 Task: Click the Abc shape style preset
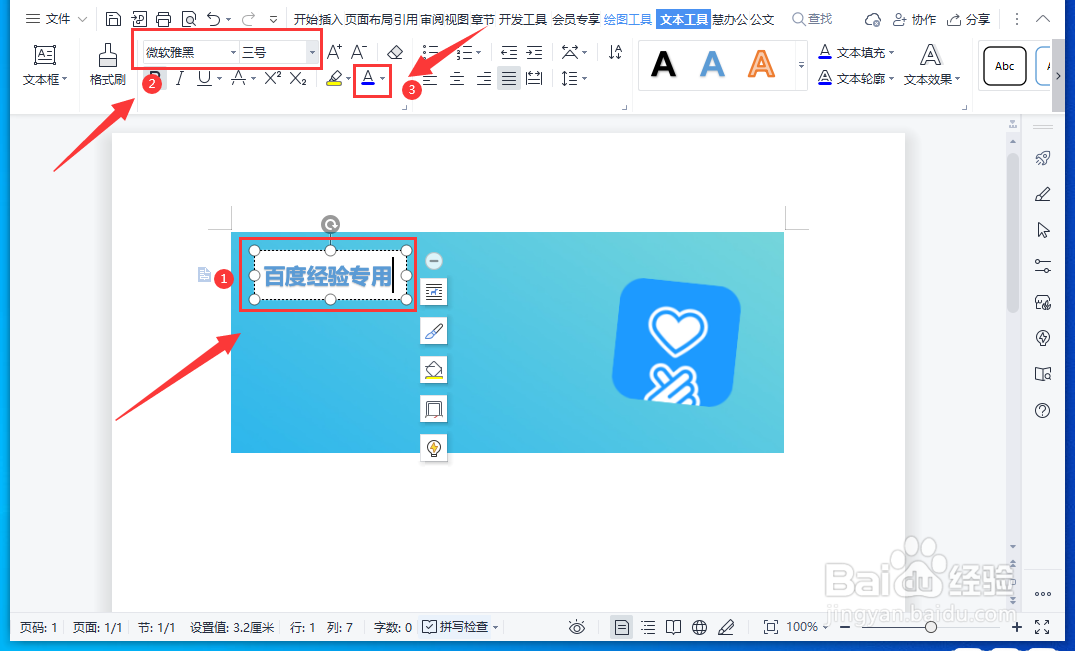(1004, 66)
